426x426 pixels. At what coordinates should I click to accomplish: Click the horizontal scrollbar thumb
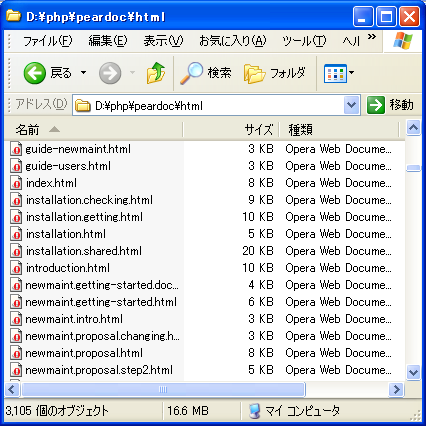pos(163,389)
